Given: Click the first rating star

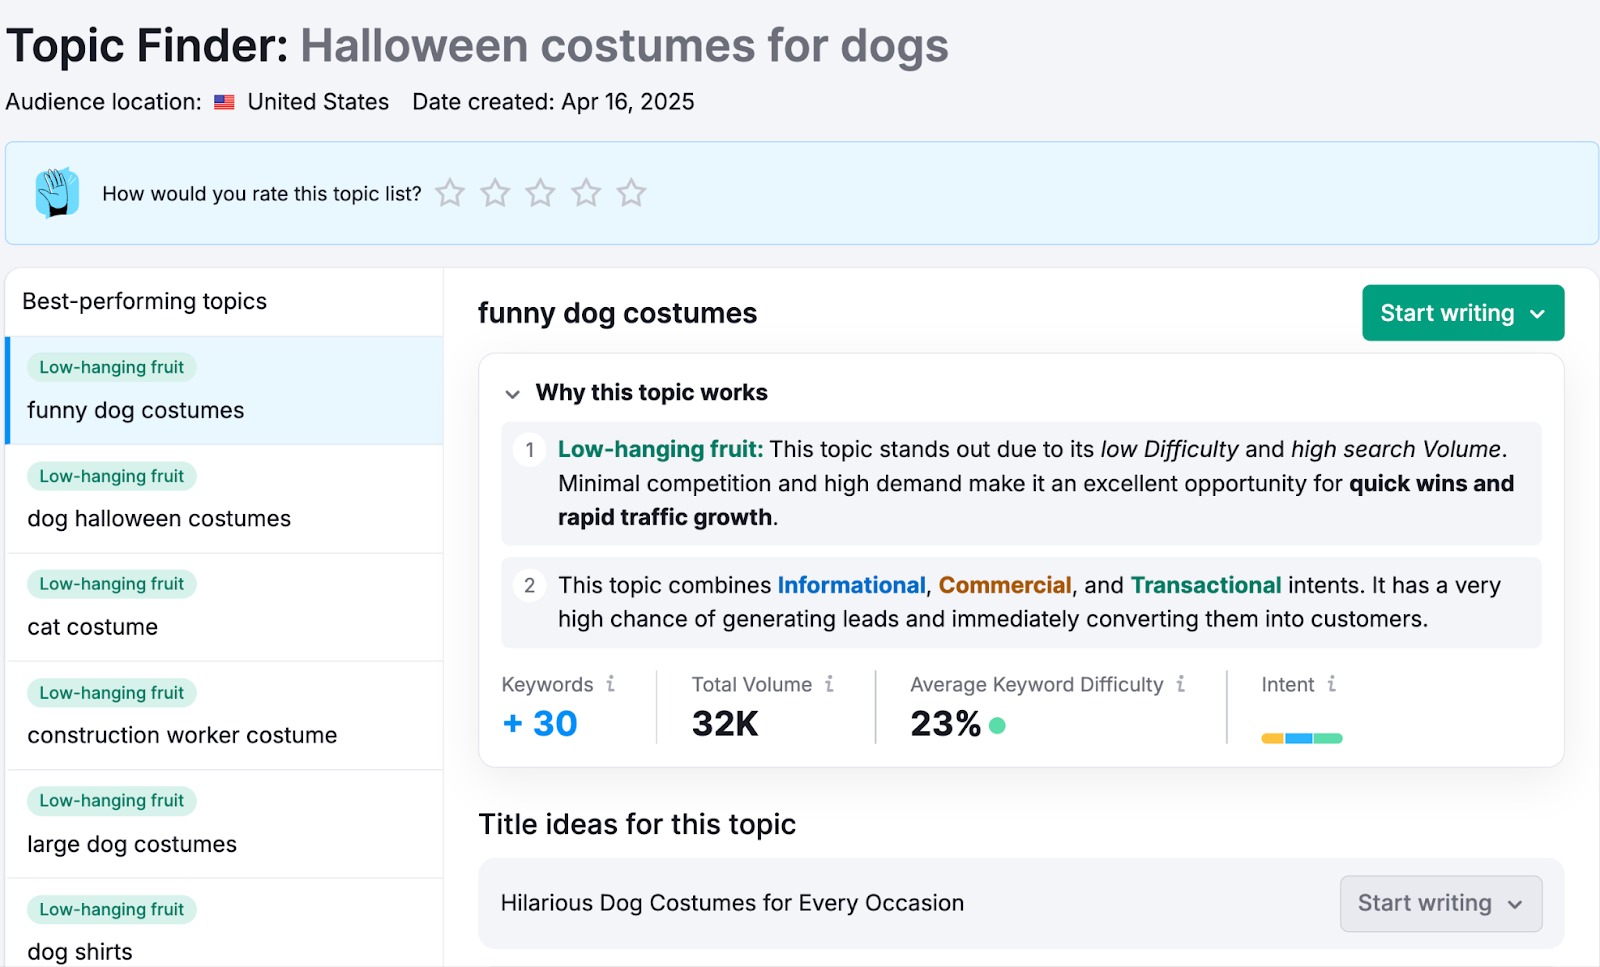Looking at the screenshot, I should point(450,192).
